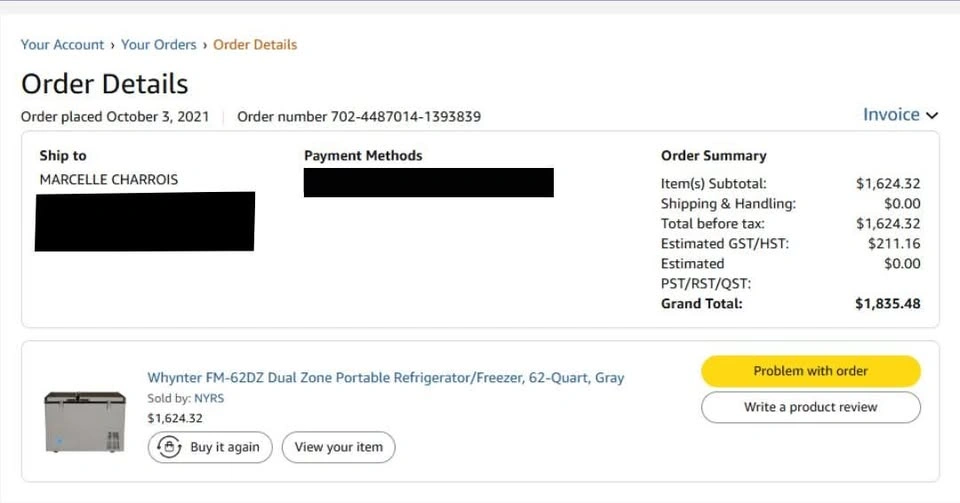Click the MARCELLE CHARROIS ship-to name
Viewport: 960px width, 503px height.
(108, 180)
